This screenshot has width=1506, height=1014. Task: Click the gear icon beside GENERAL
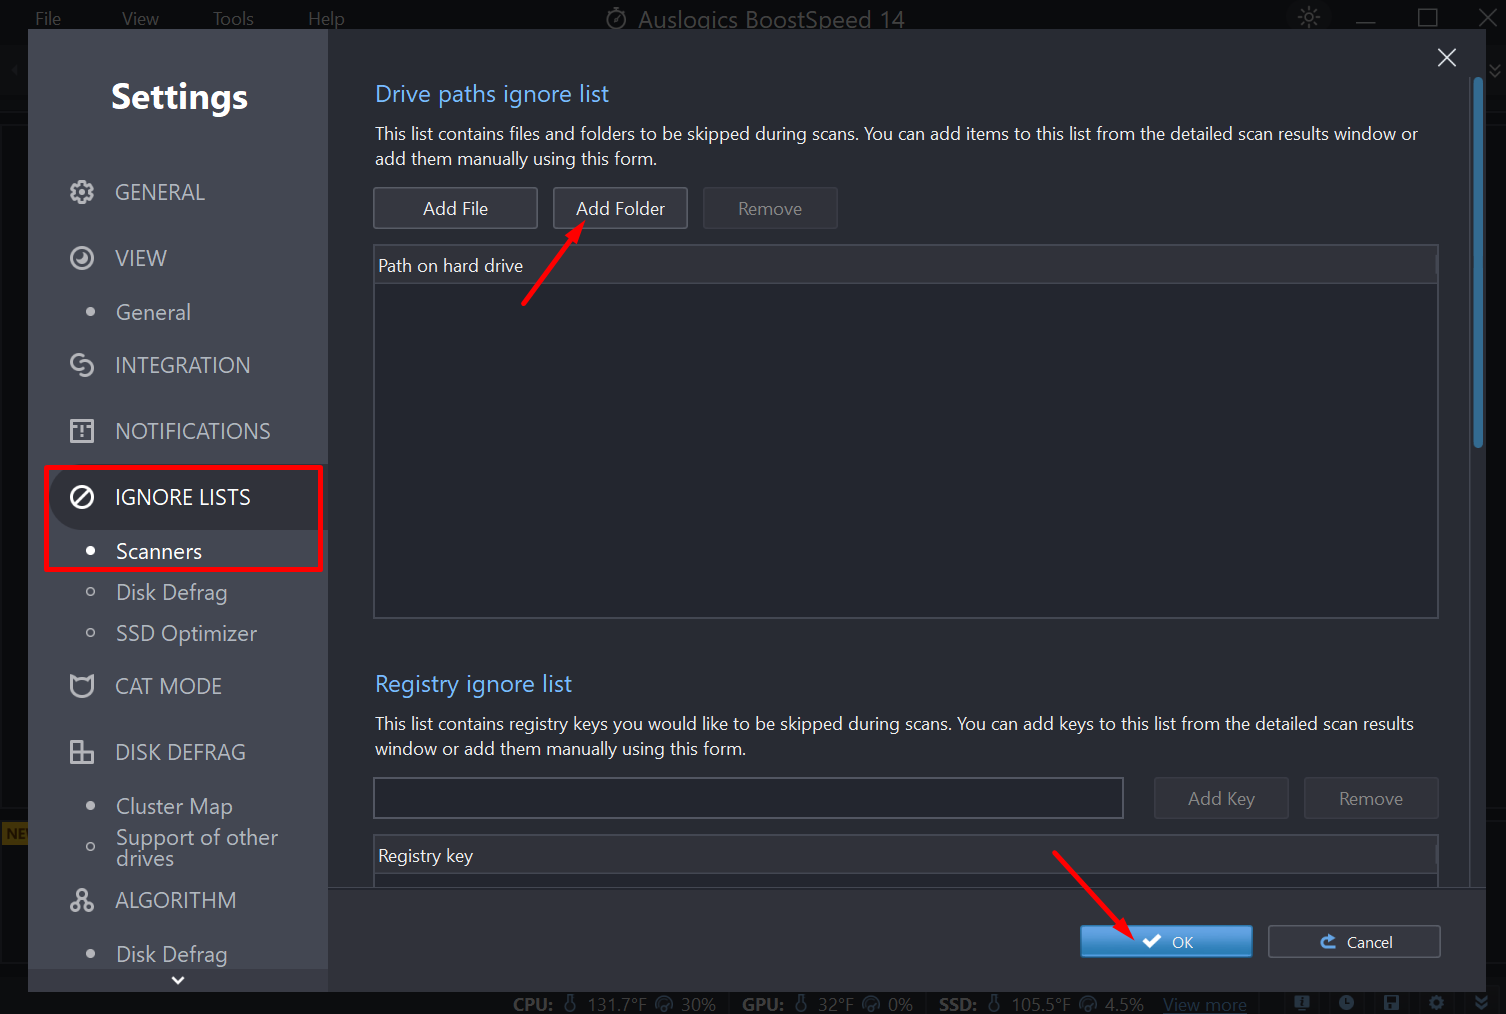[x=82, y=192]
